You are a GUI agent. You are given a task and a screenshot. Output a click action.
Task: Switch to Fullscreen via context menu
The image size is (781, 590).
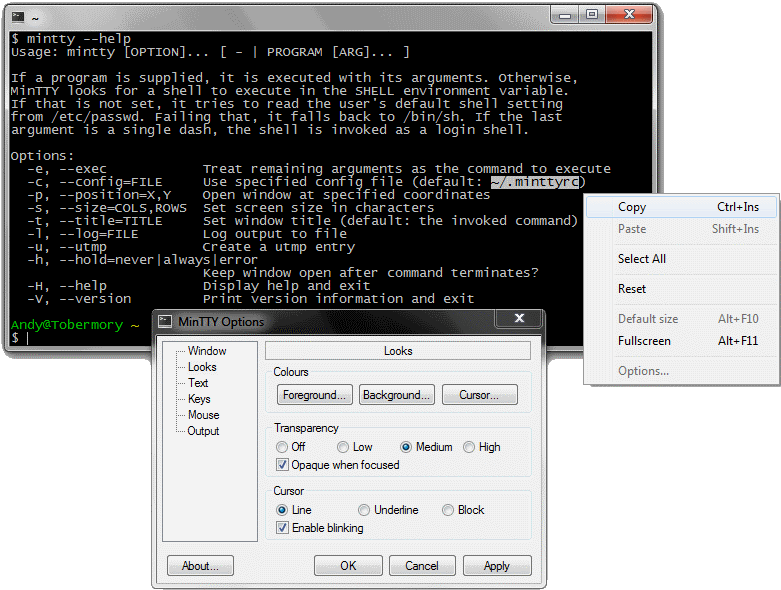681,341
